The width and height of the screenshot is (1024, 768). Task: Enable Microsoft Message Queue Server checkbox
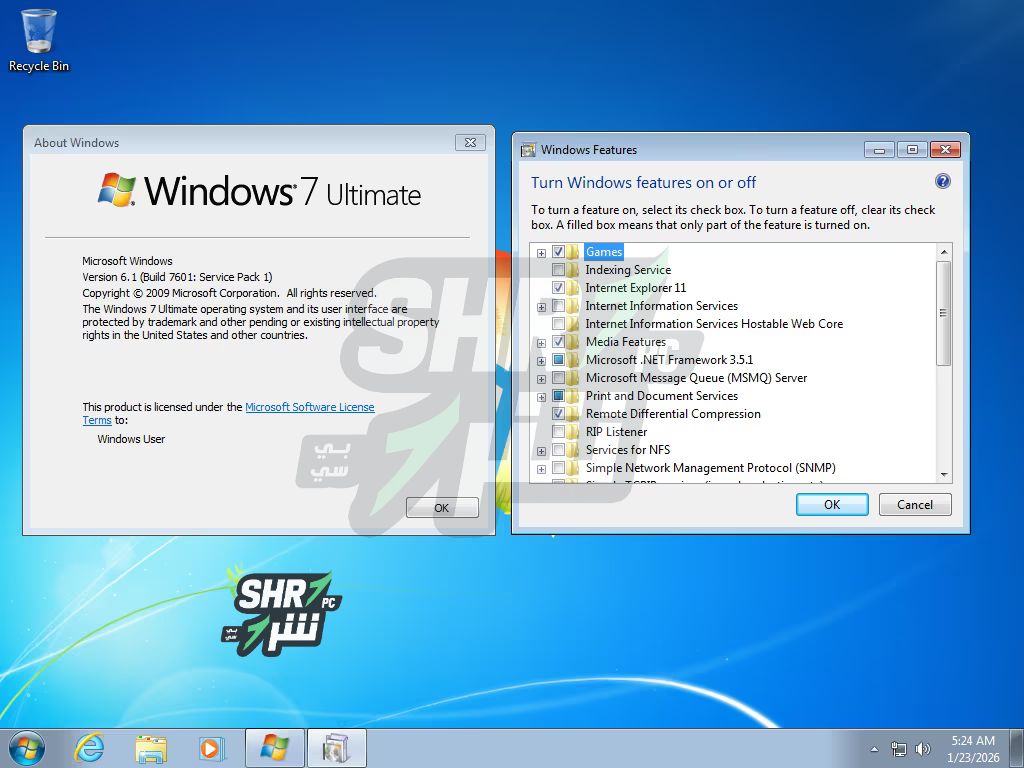[558, 377]
